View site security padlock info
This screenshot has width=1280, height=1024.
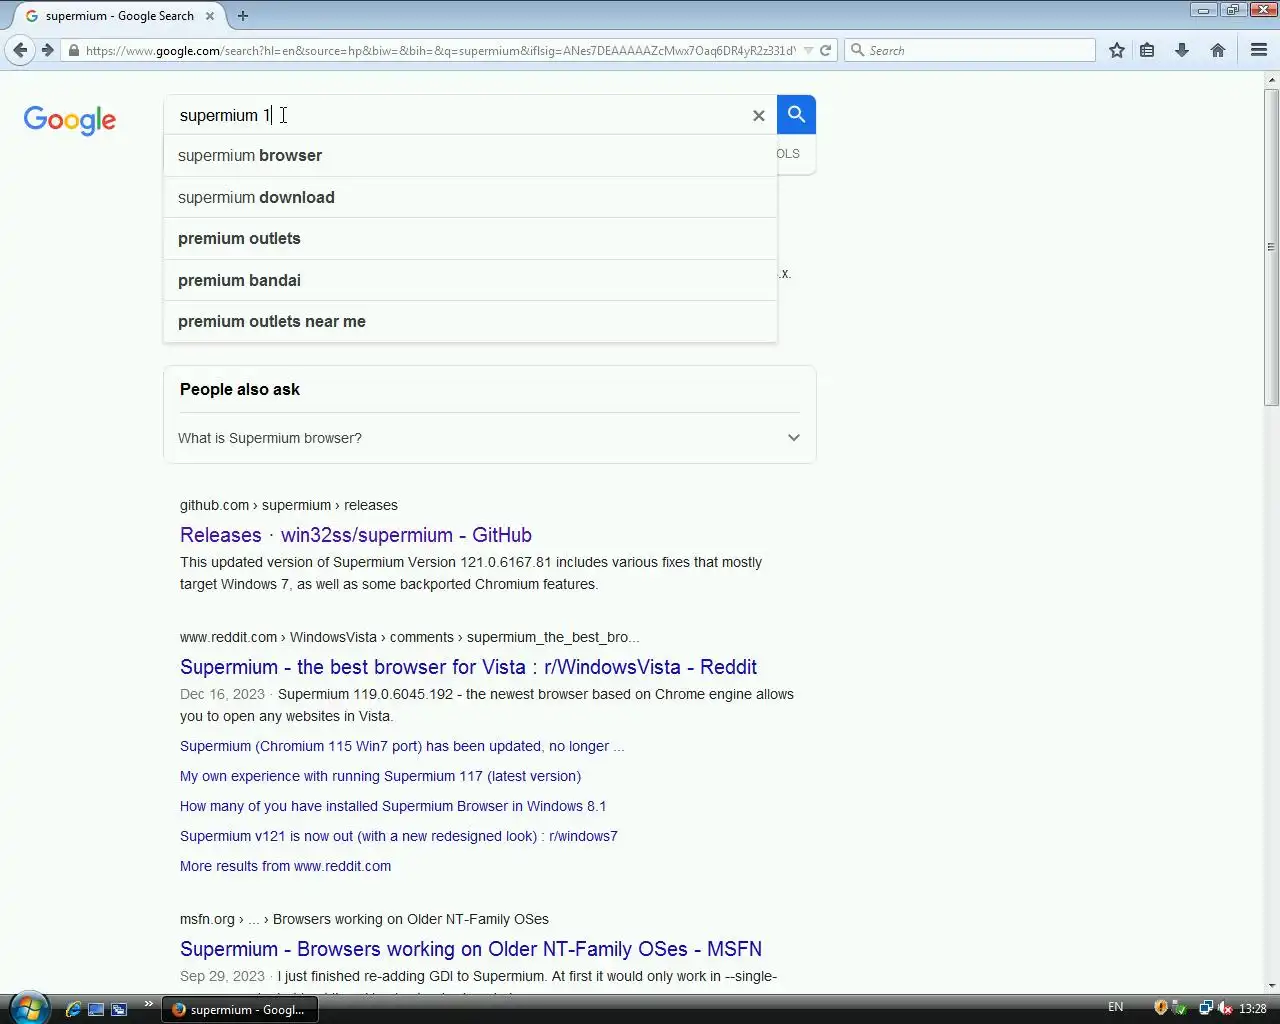coord(73,50)
